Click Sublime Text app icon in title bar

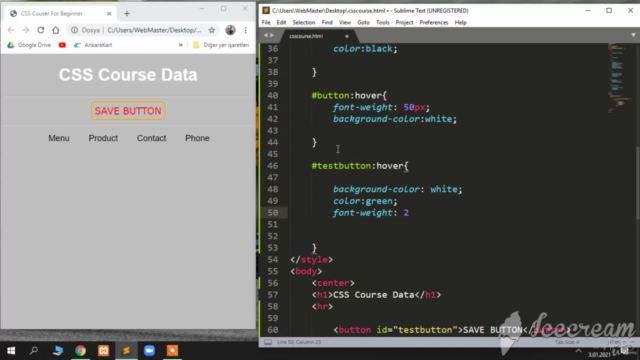pos(266,11)
